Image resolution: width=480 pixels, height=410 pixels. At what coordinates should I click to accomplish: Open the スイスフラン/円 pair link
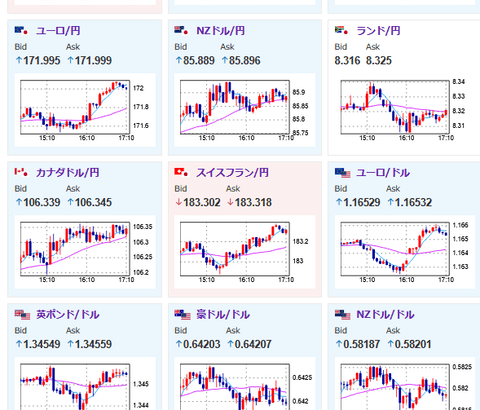pos(232,172)
